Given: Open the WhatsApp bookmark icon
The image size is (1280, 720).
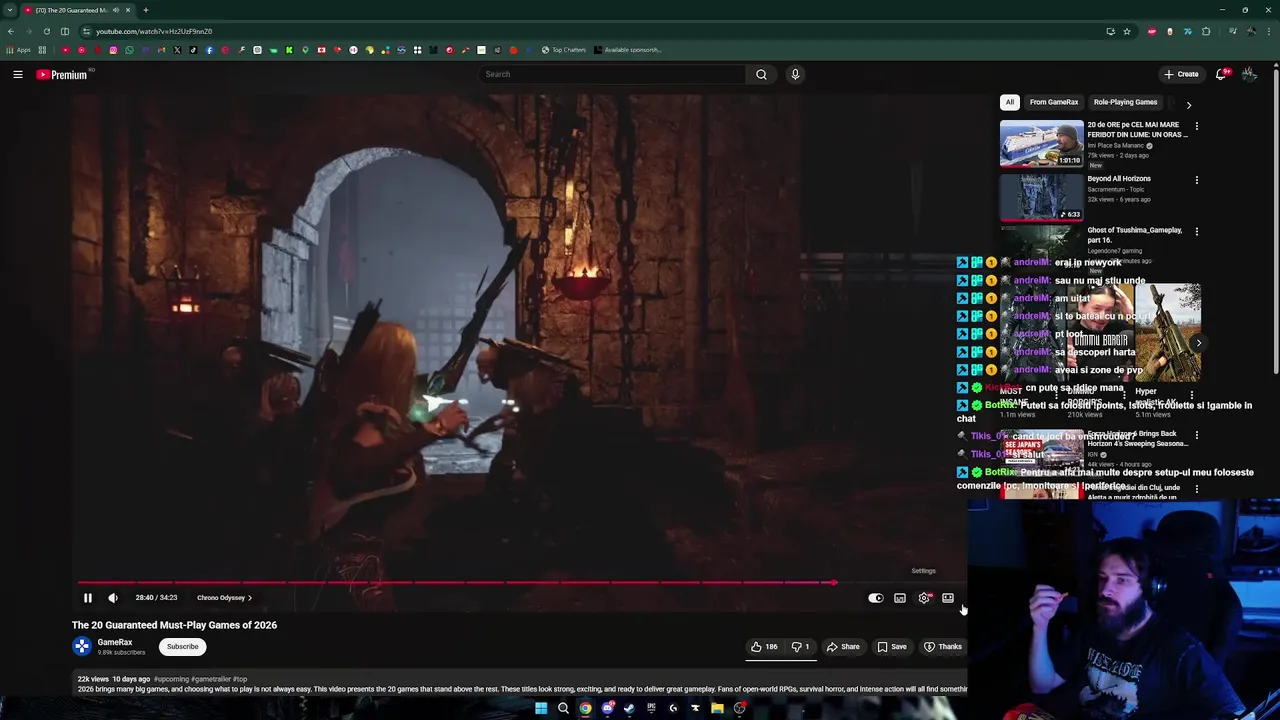Looking at the screenshot, I should [x=129, y=50].
